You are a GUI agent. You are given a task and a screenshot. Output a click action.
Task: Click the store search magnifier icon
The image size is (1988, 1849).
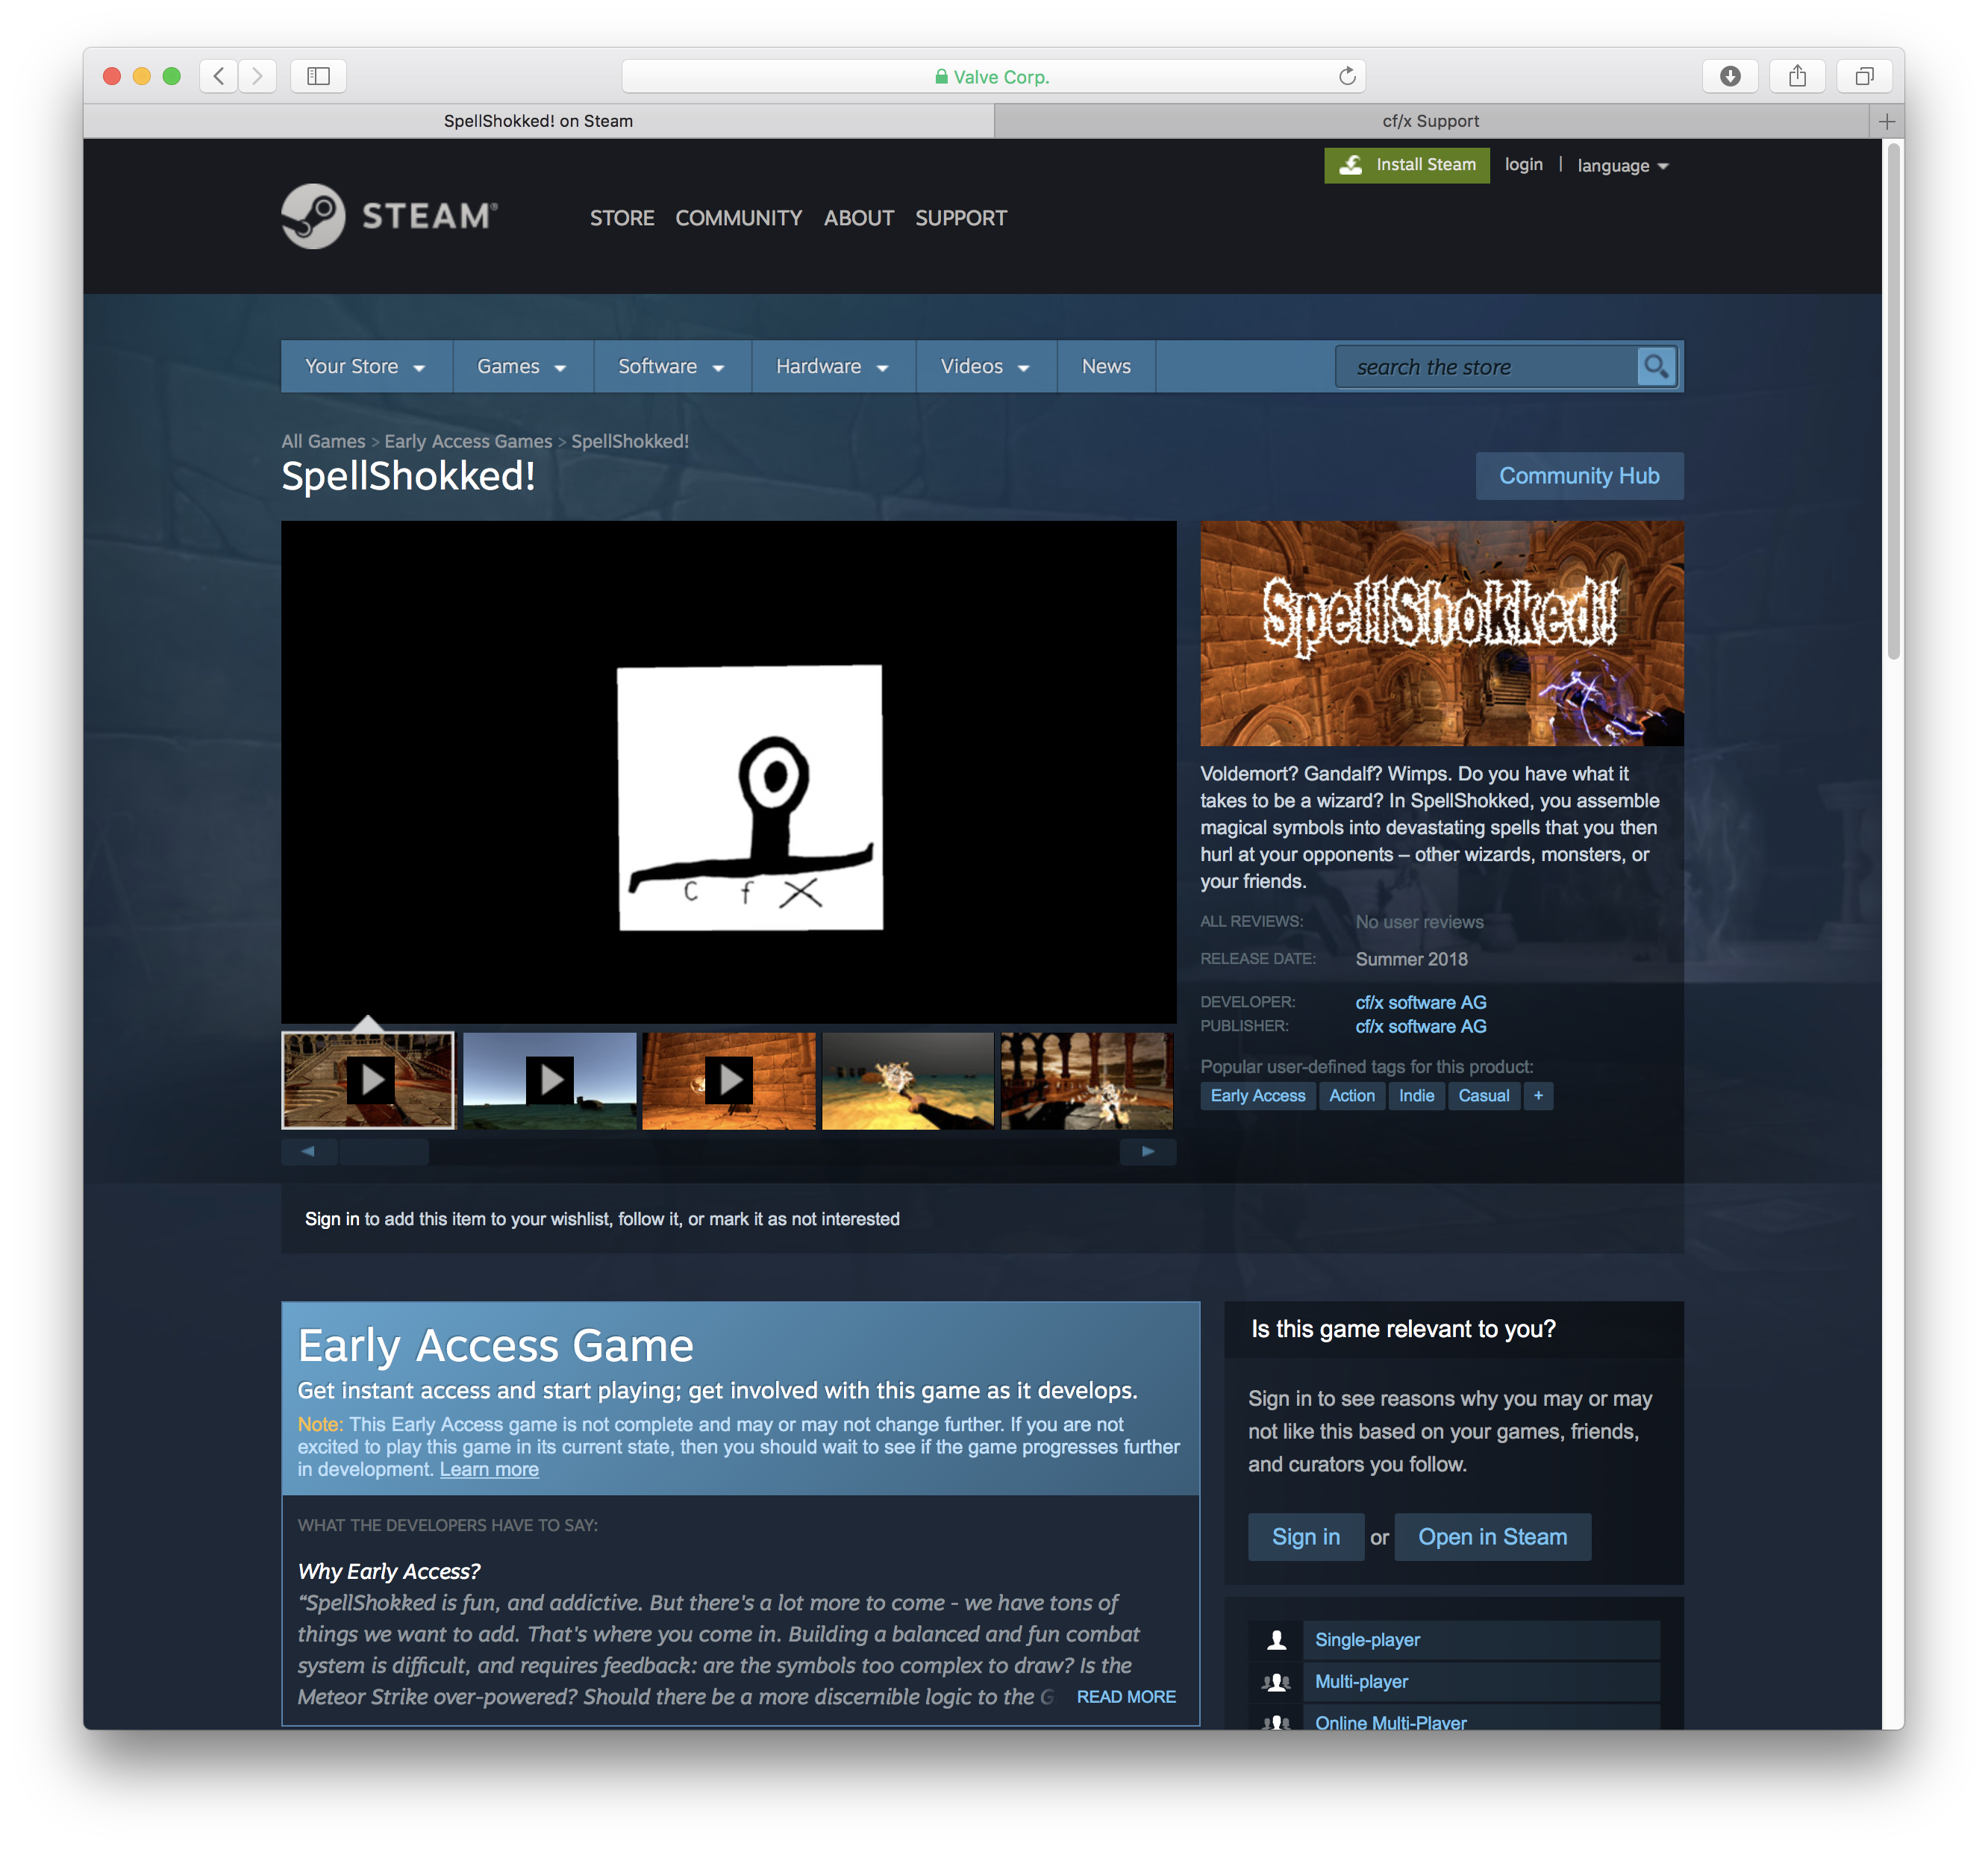tap(1656, 367)
